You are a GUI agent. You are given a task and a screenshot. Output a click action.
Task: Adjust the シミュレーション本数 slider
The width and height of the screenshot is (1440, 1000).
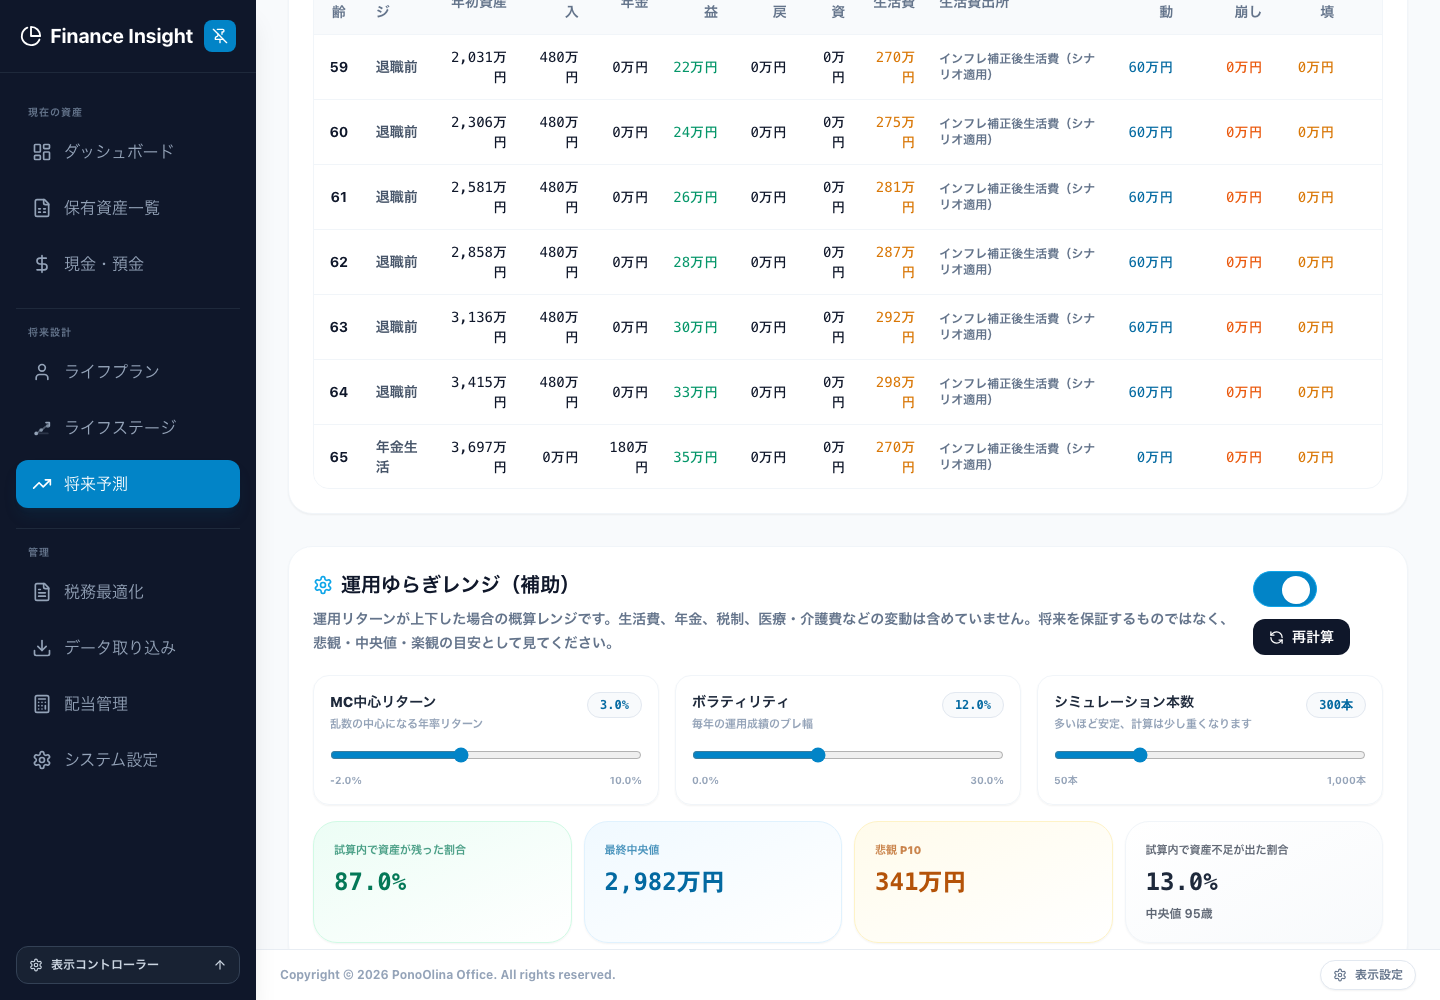point(1210,755)
